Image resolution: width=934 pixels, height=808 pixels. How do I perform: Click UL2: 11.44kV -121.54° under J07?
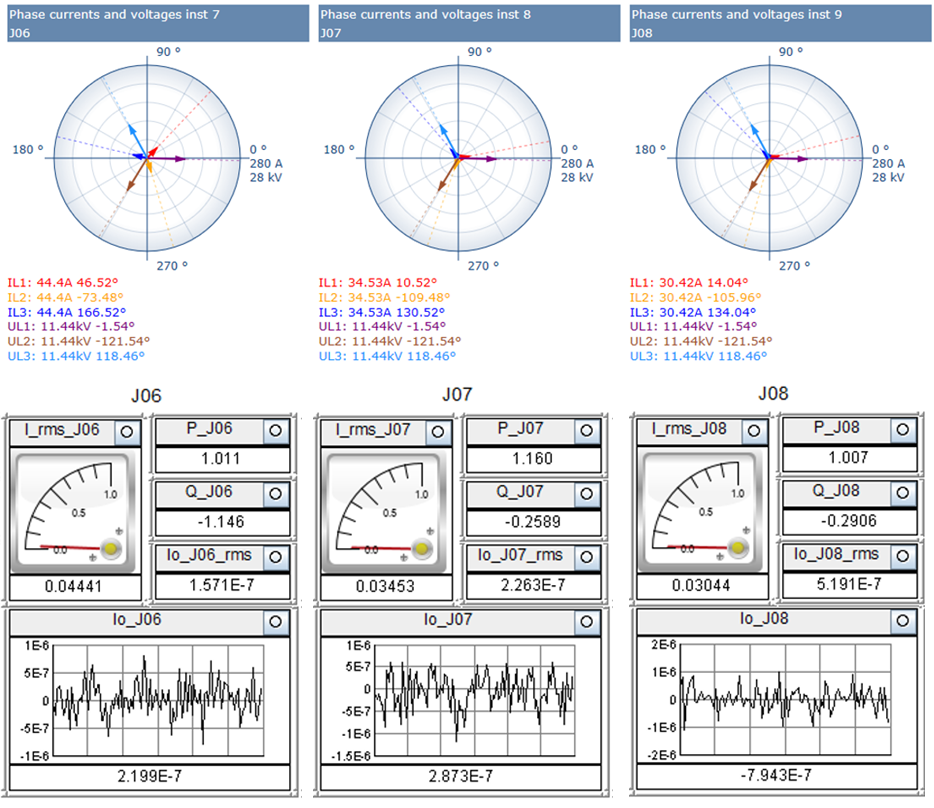click(x=390, y=341)
